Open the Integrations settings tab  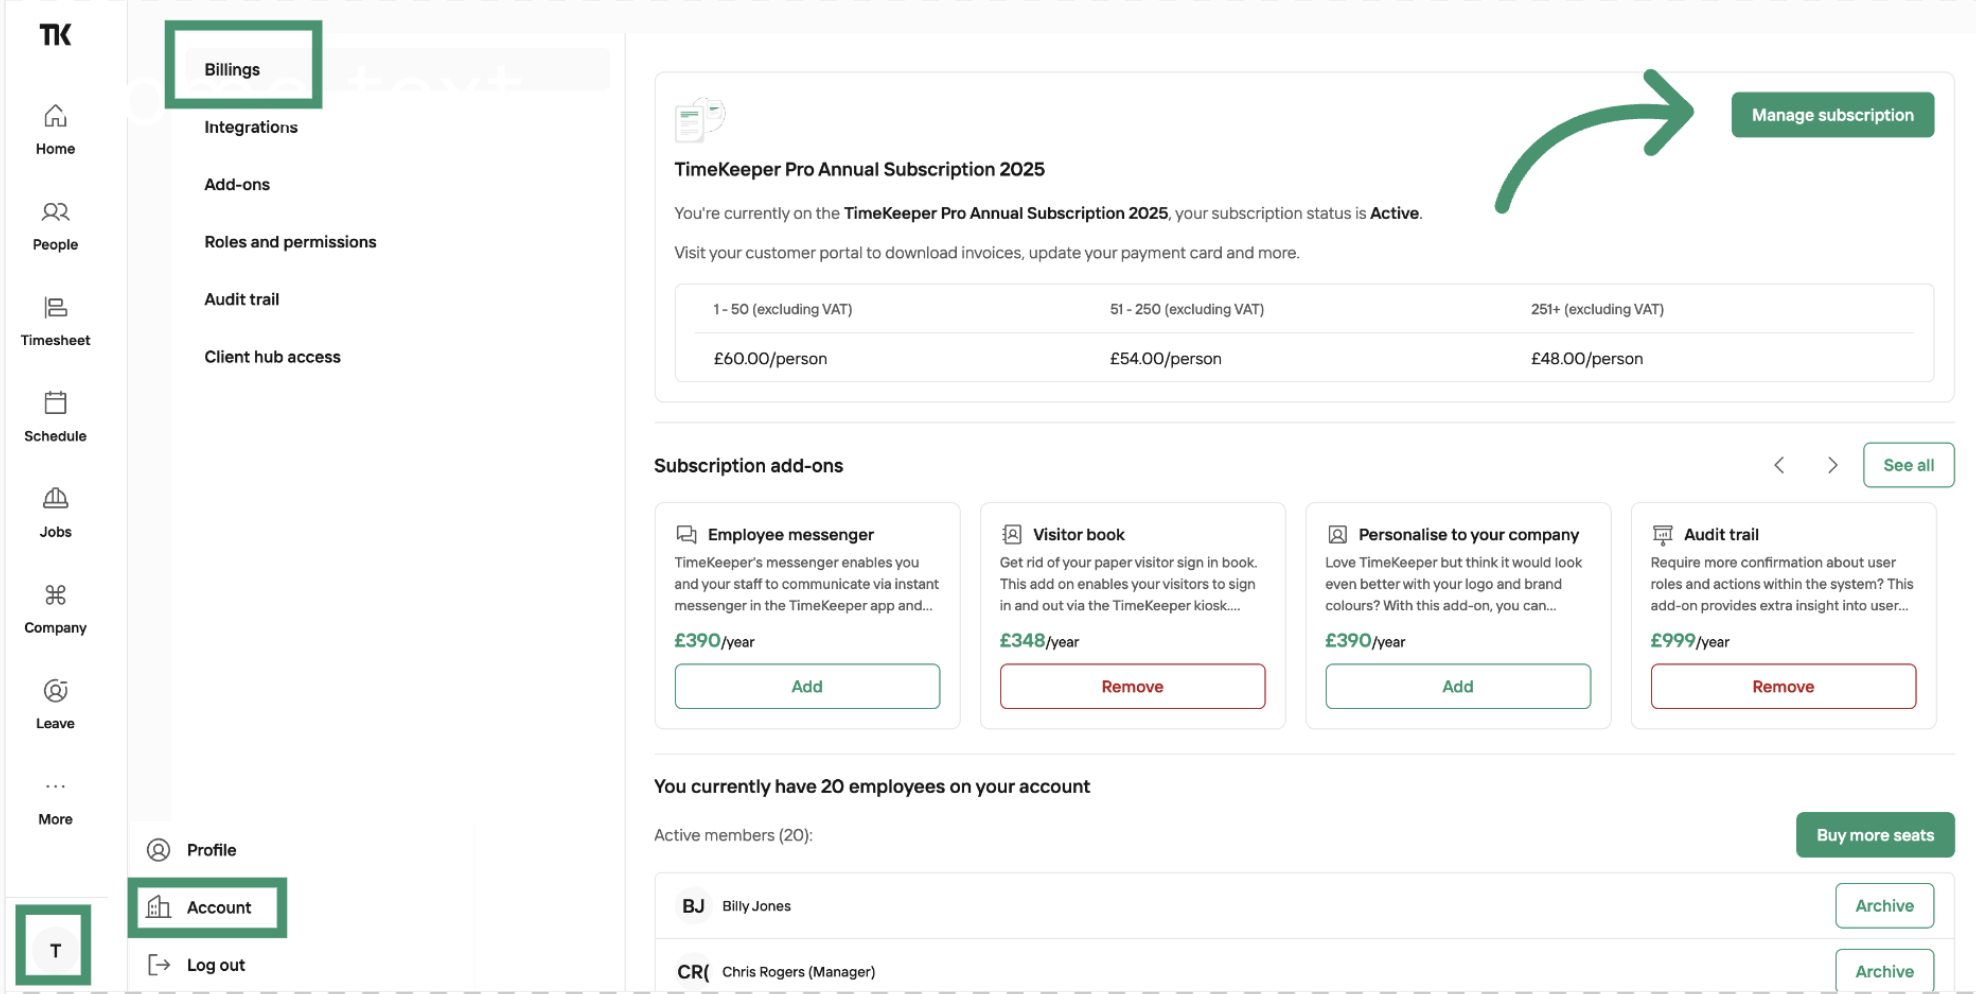tap(251, 127)
